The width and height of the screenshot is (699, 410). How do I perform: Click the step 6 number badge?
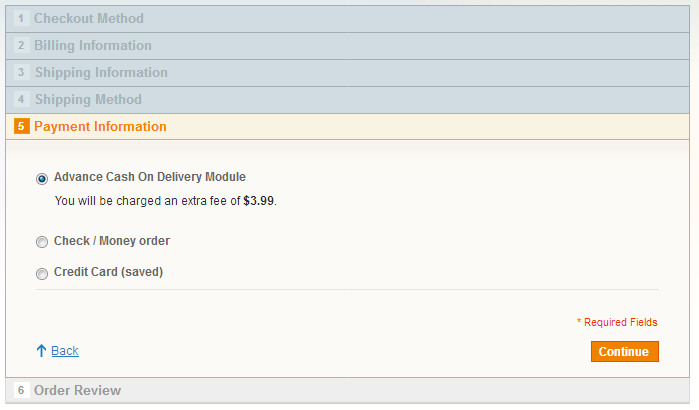click(21, 390)
